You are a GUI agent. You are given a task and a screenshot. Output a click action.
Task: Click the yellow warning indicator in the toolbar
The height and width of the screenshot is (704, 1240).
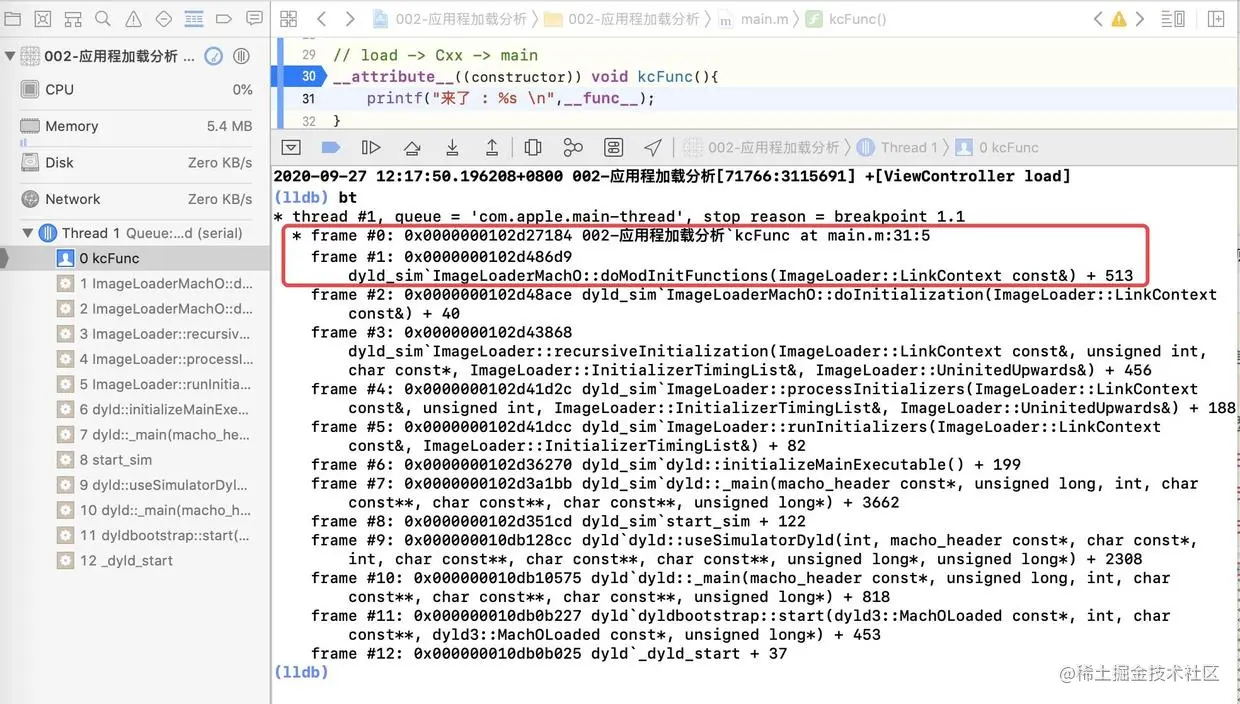click(x=1117, y=18)
